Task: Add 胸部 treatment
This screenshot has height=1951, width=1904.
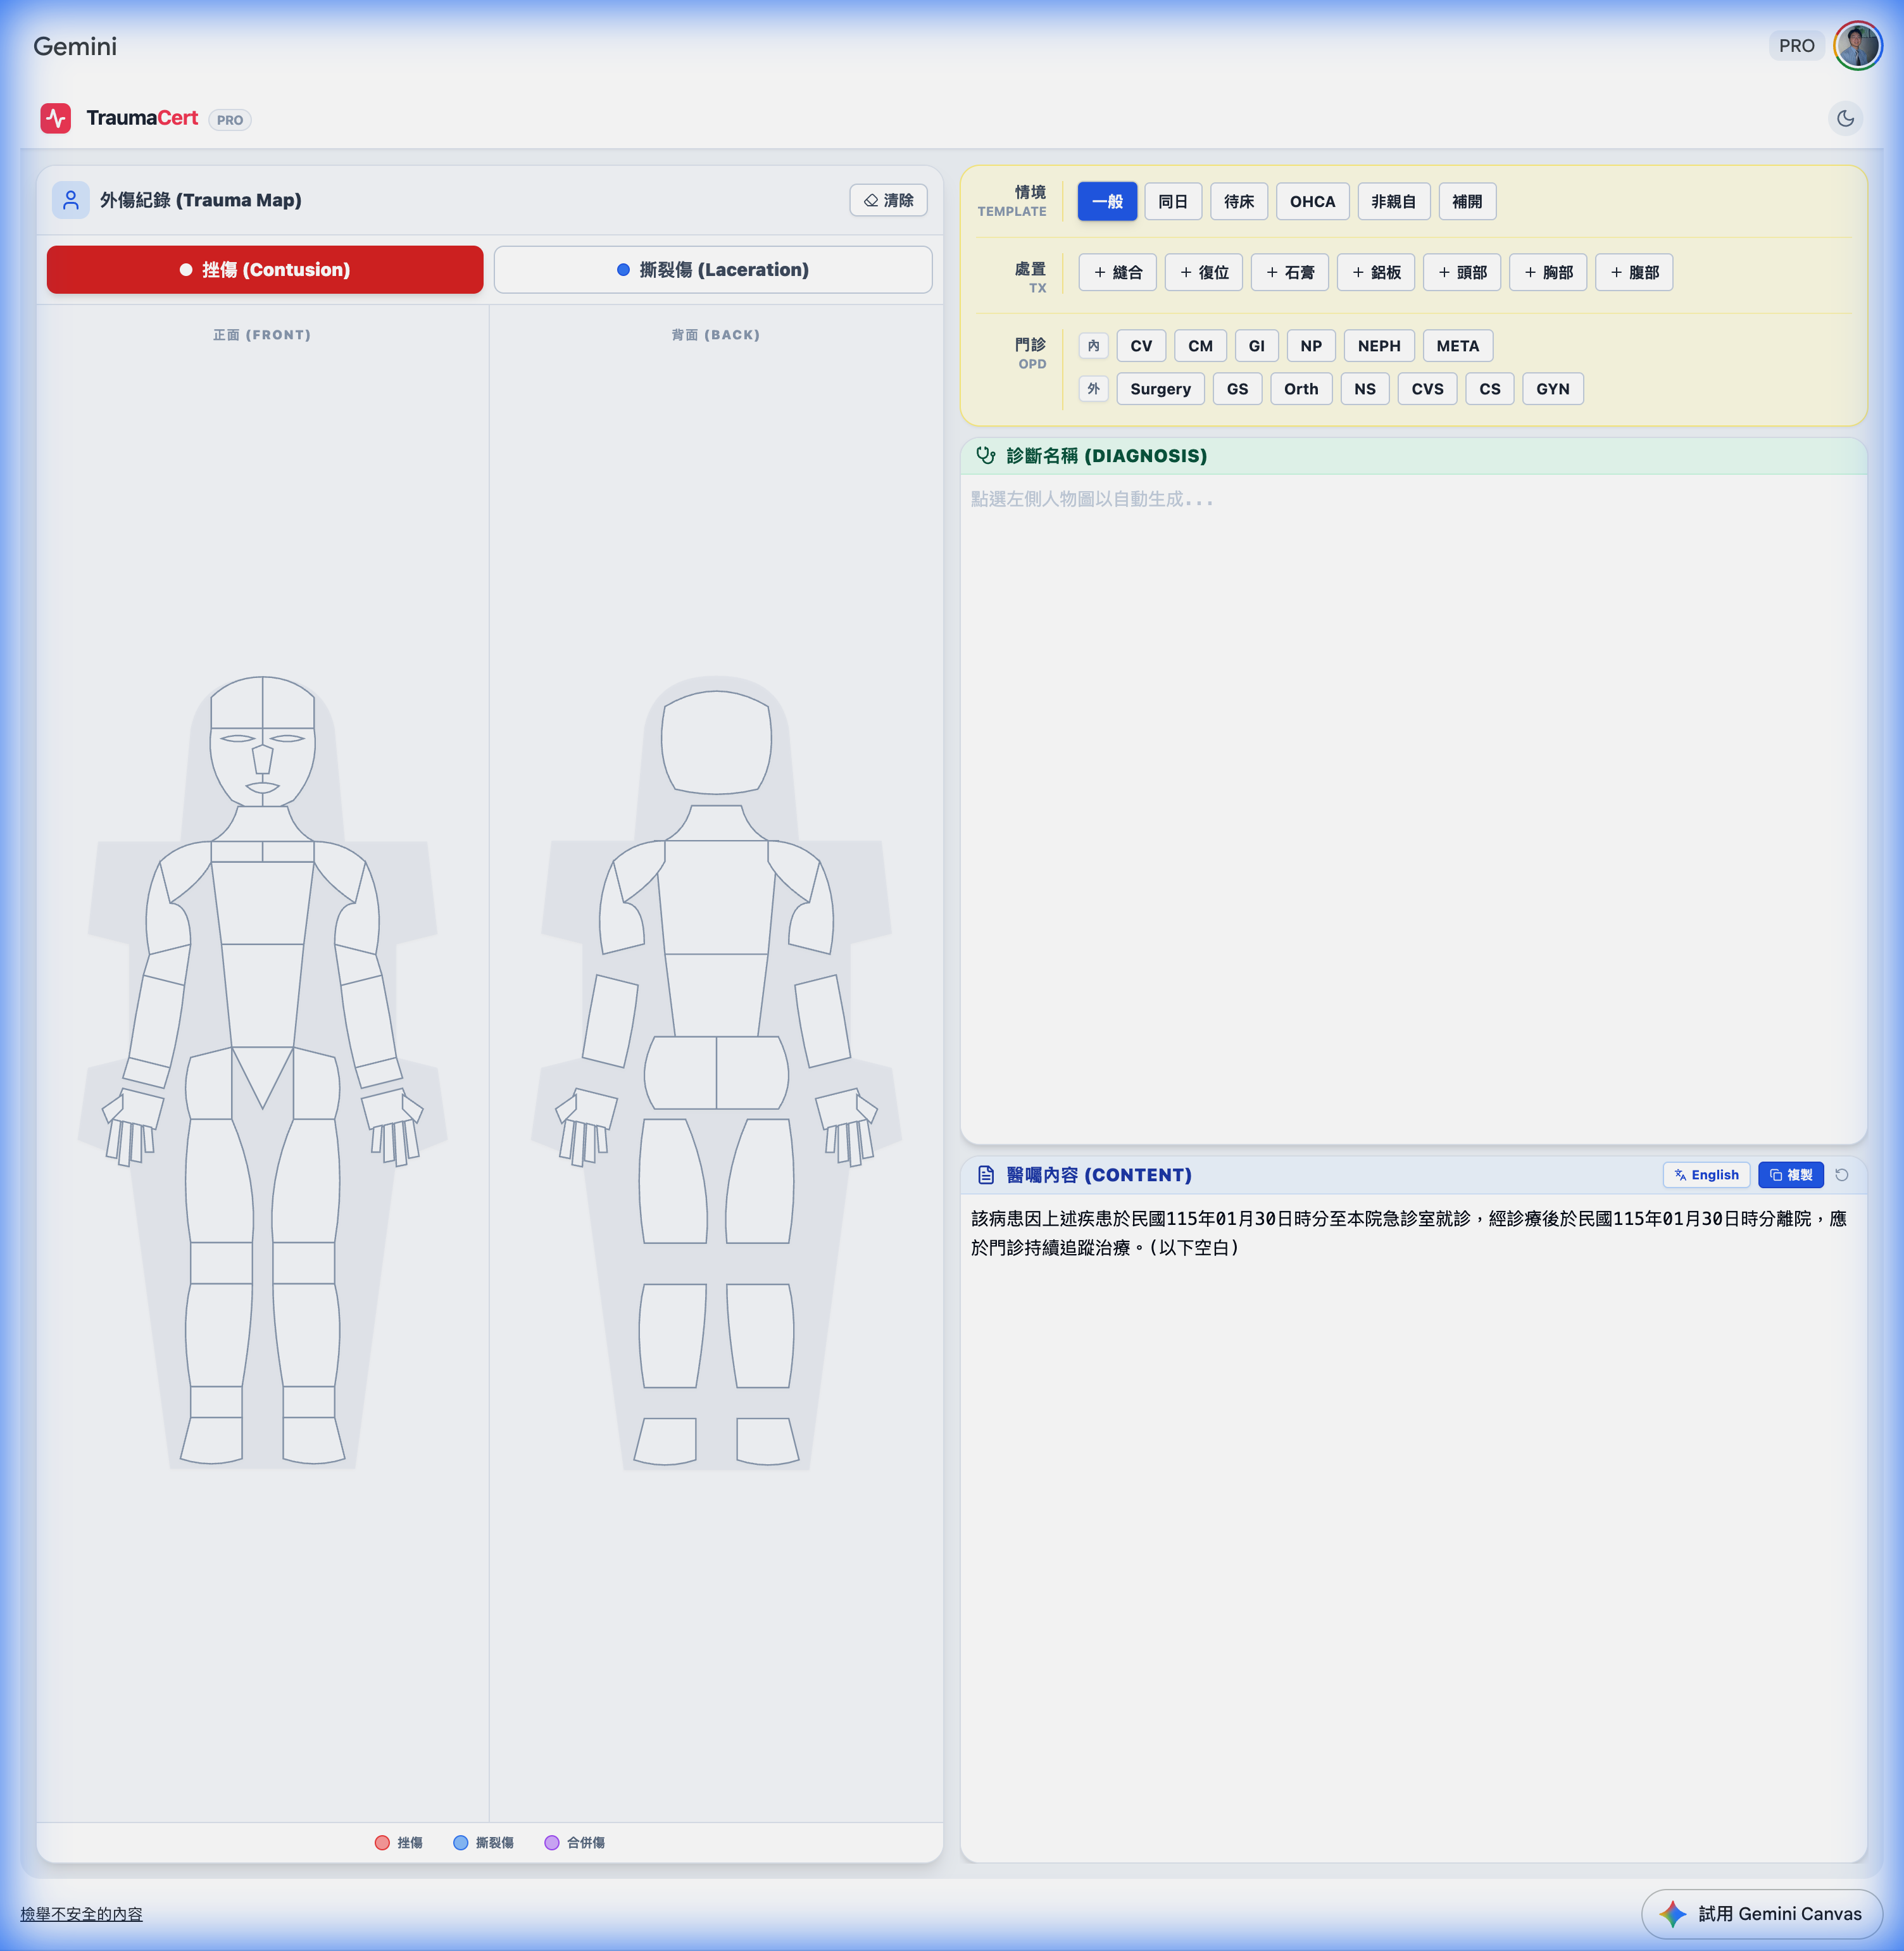Action: [x=1547, y=272]
